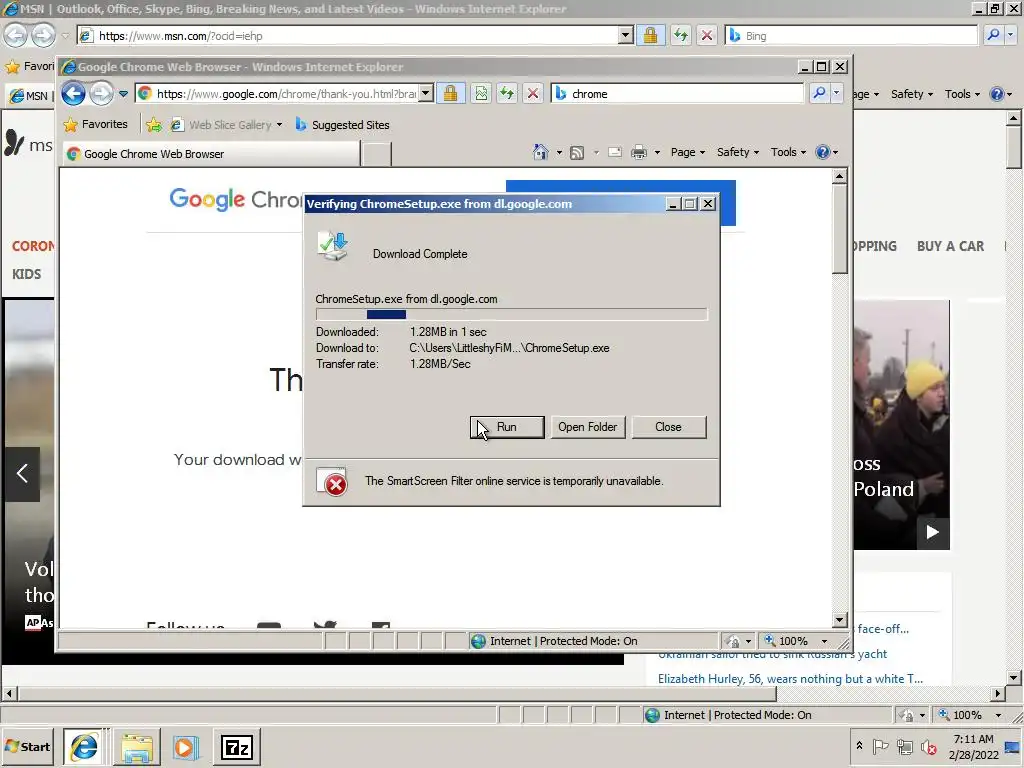The image size is (1024, 768).
Task: Select the Google Chrome Web Browser tab
Action: tap(212, 154)
